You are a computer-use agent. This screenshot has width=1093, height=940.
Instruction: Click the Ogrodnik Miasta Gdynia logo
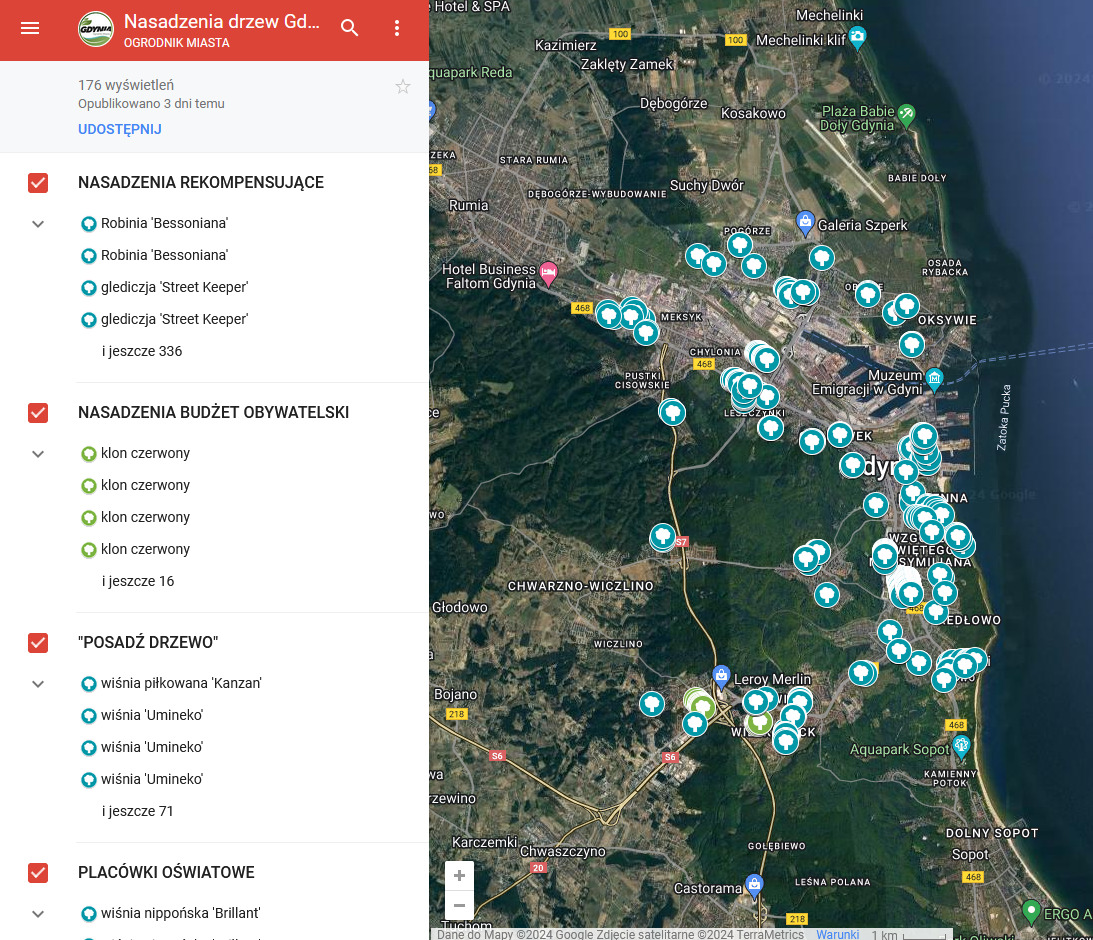pos(94,29)
